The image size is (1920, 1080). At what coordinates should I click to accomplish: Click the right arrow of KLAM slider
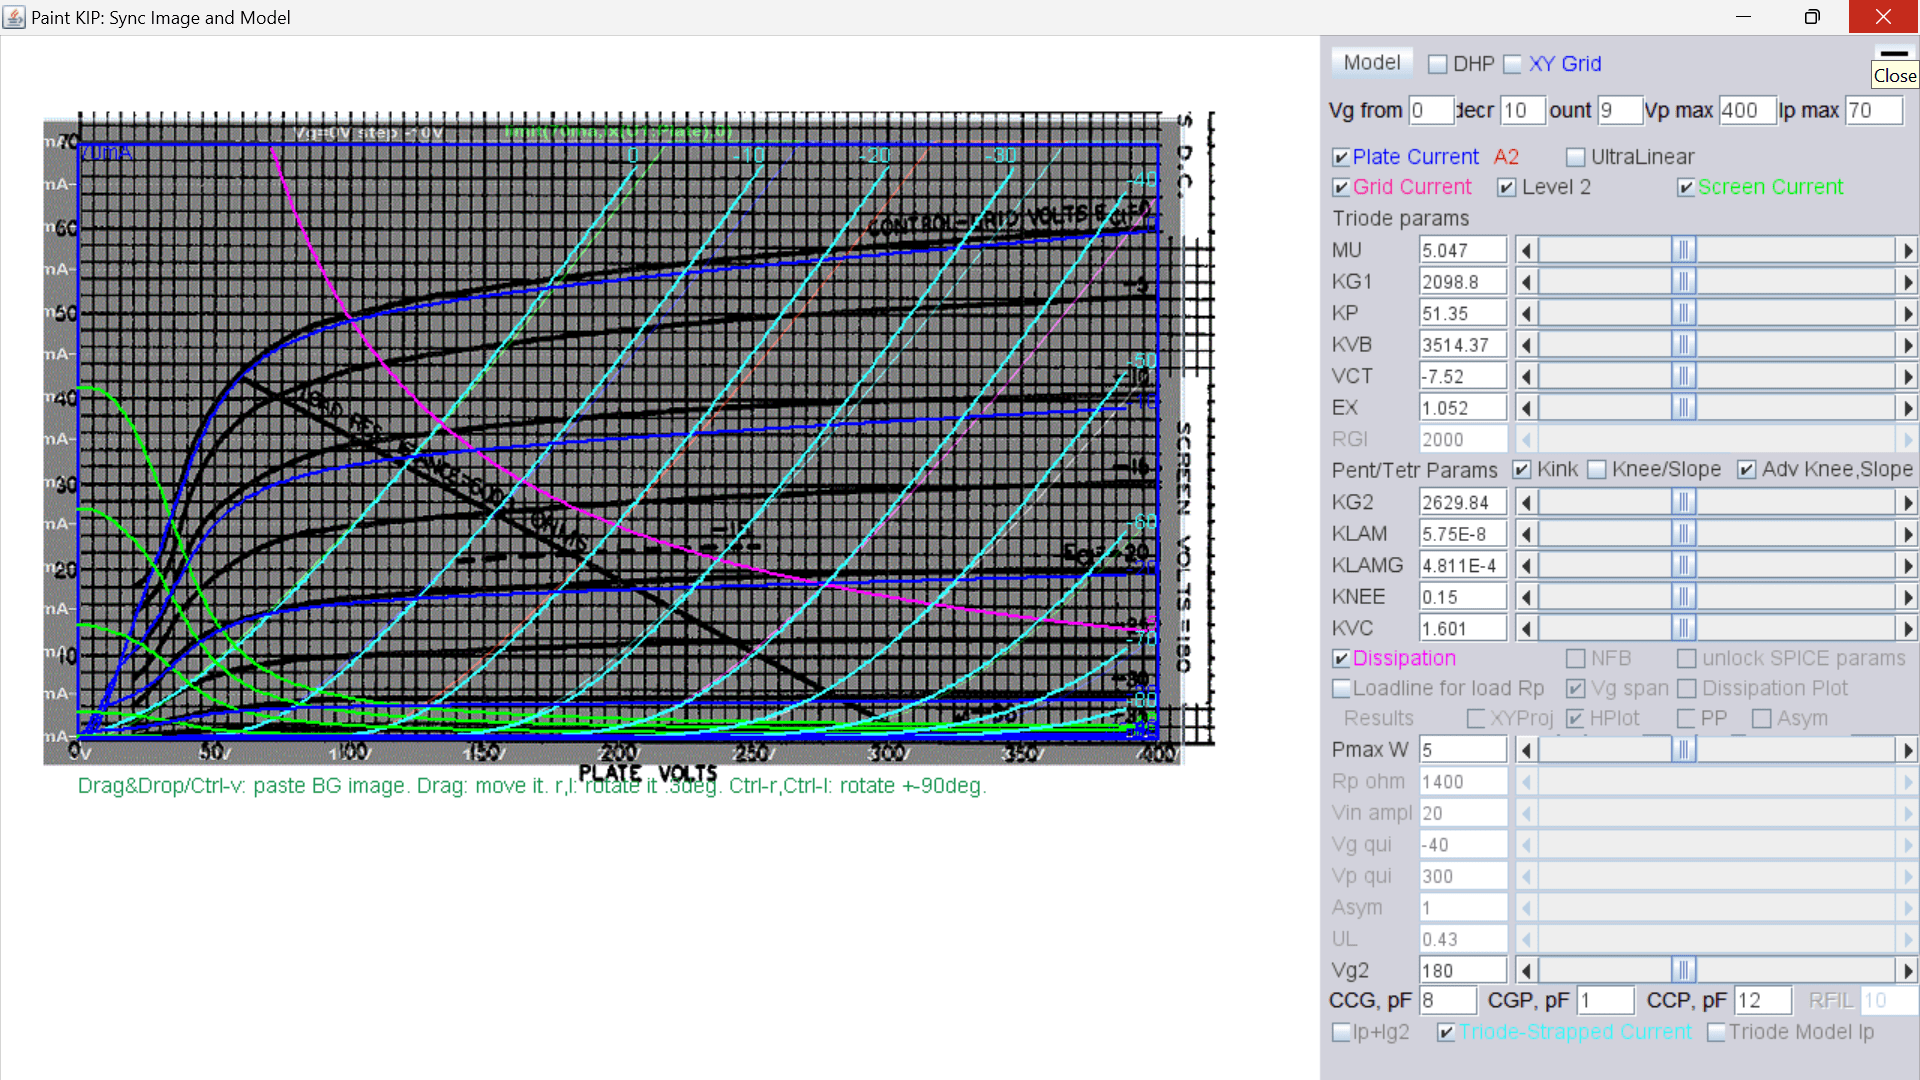point(1907,534)
